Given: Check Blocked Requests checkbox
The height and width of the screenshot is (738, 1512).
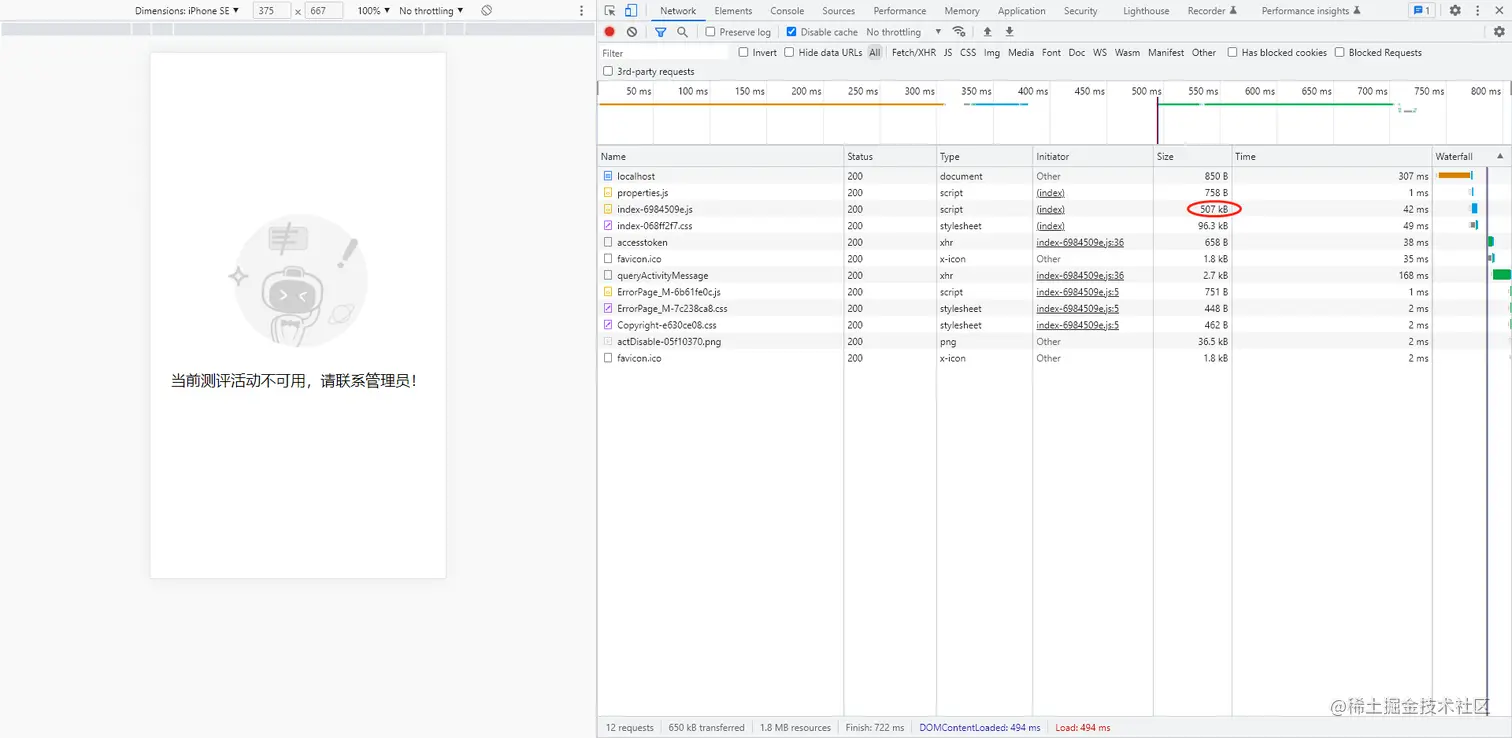Looking at the screenshot, I should click(x=1339, y=52).
